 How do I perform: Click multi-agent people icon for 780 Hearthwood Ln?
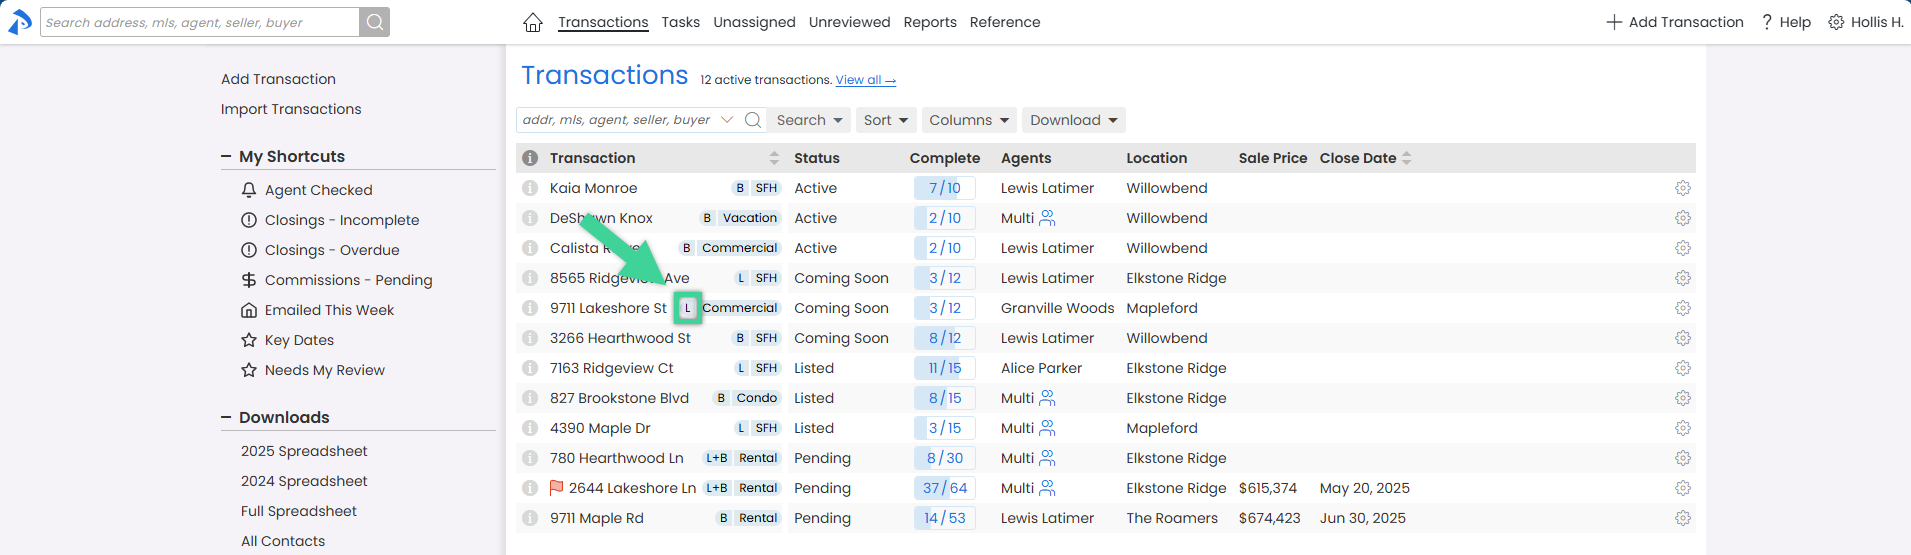(x=1047, y=458)
